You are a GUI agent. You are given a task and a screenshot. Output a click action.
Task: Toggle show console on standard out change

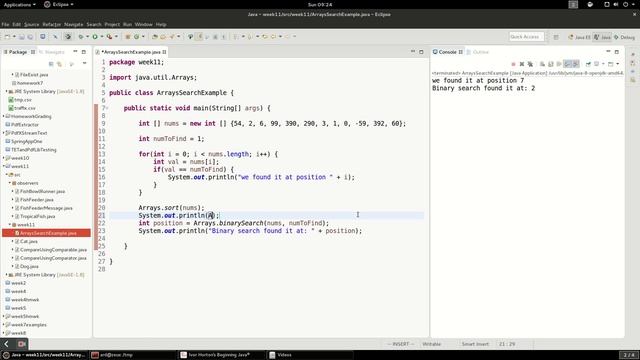(x=567, y=64)
